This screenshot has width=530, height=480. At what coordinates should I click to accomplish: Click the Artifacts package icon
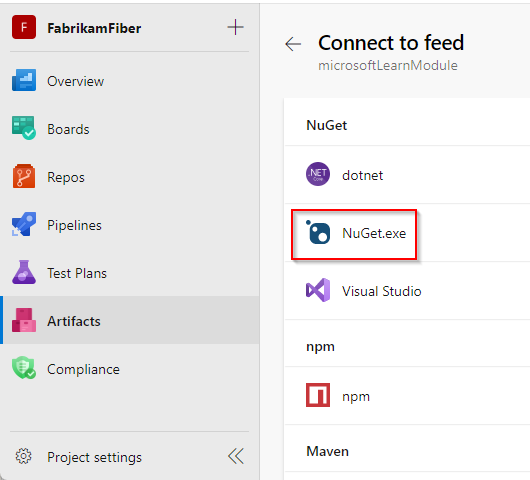24,320
